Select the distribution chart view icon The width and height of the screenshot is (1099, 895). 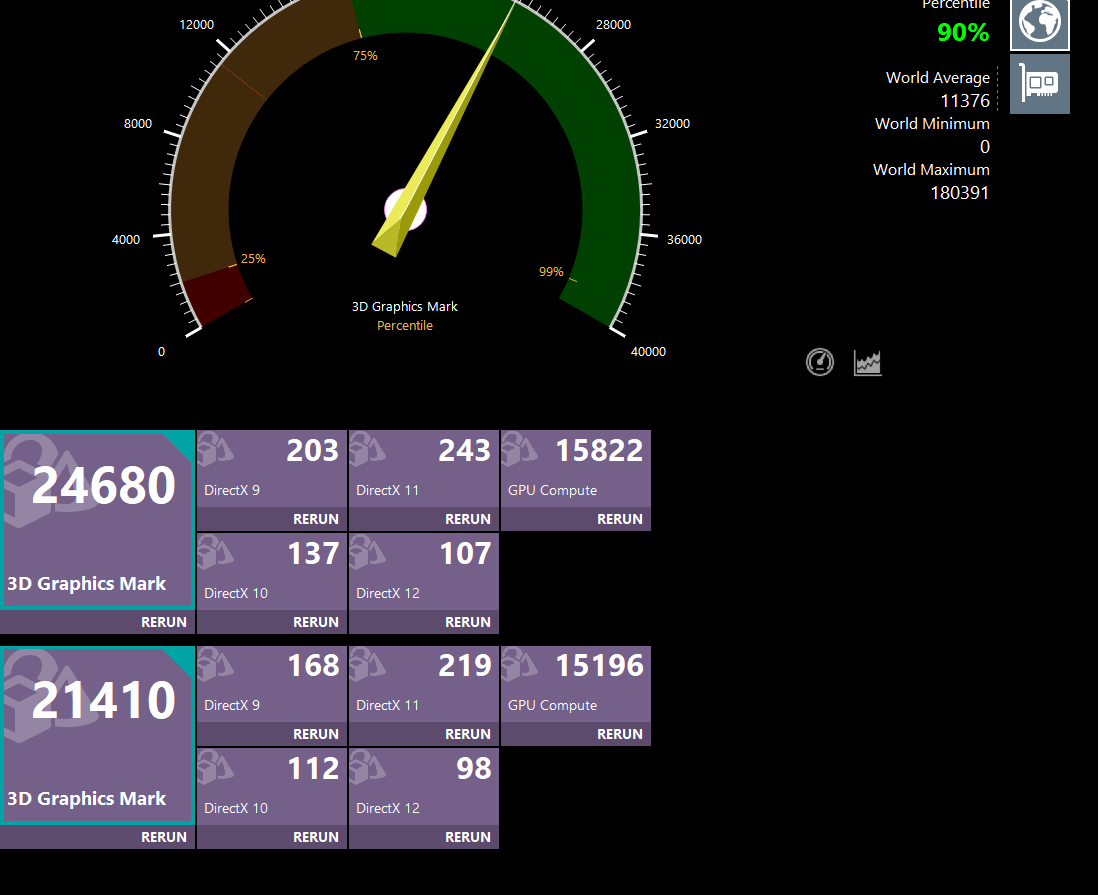click(x=868, y=362)
